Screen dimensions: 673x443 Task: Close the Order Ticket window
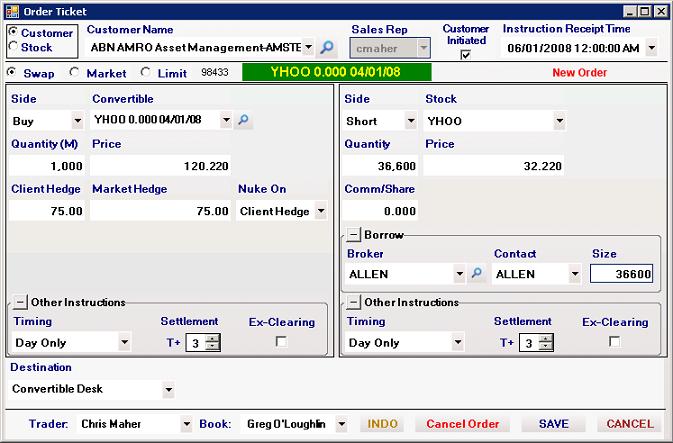[661, 12]
